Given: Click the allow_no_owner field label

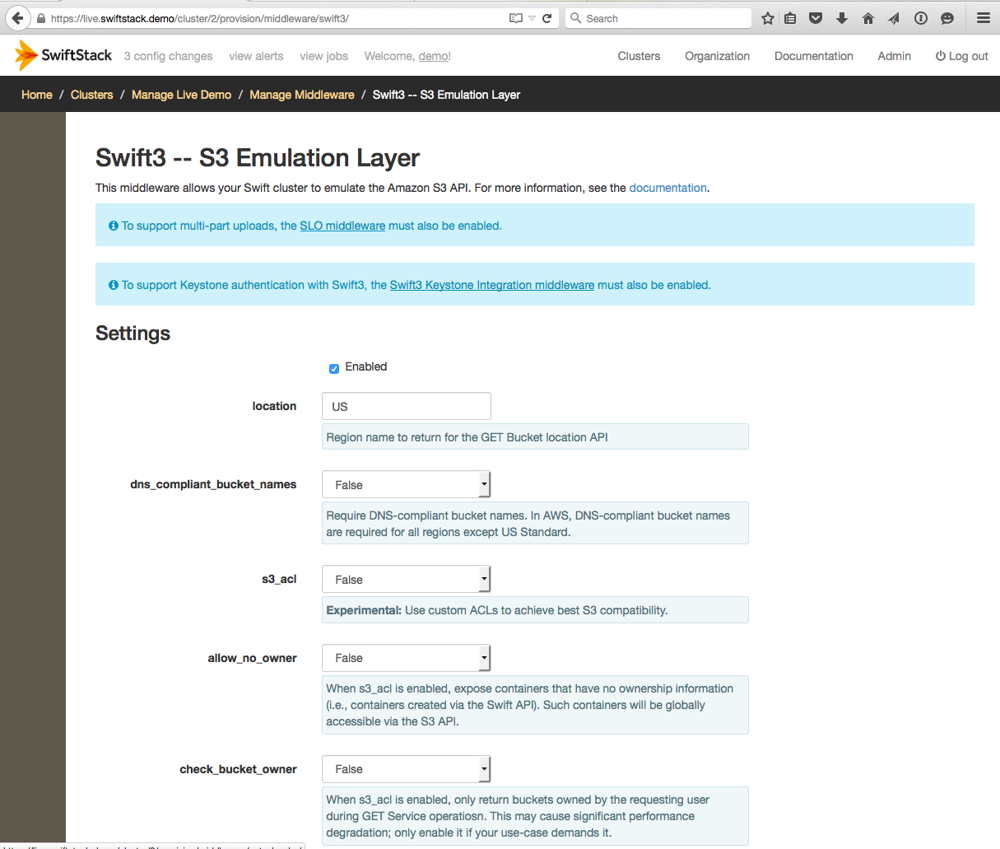Looking at the screenshot, I should pos(252,658).
